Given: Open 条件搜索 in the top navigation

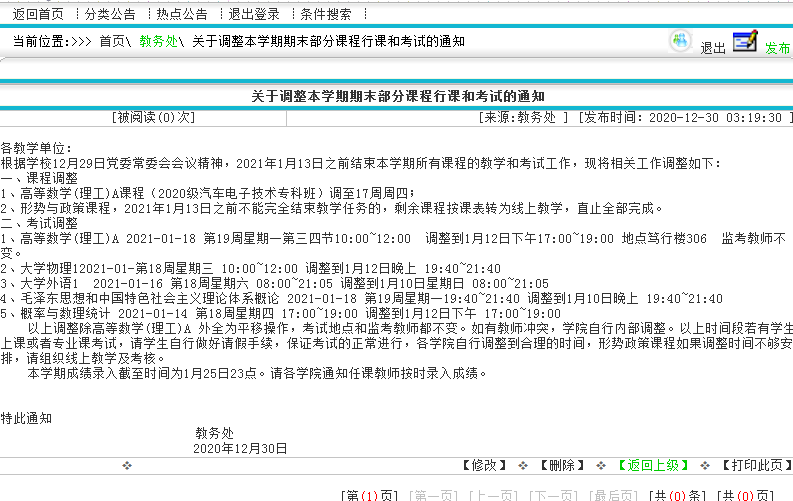Looking at the screenshot, I should (x=326, y=14).
